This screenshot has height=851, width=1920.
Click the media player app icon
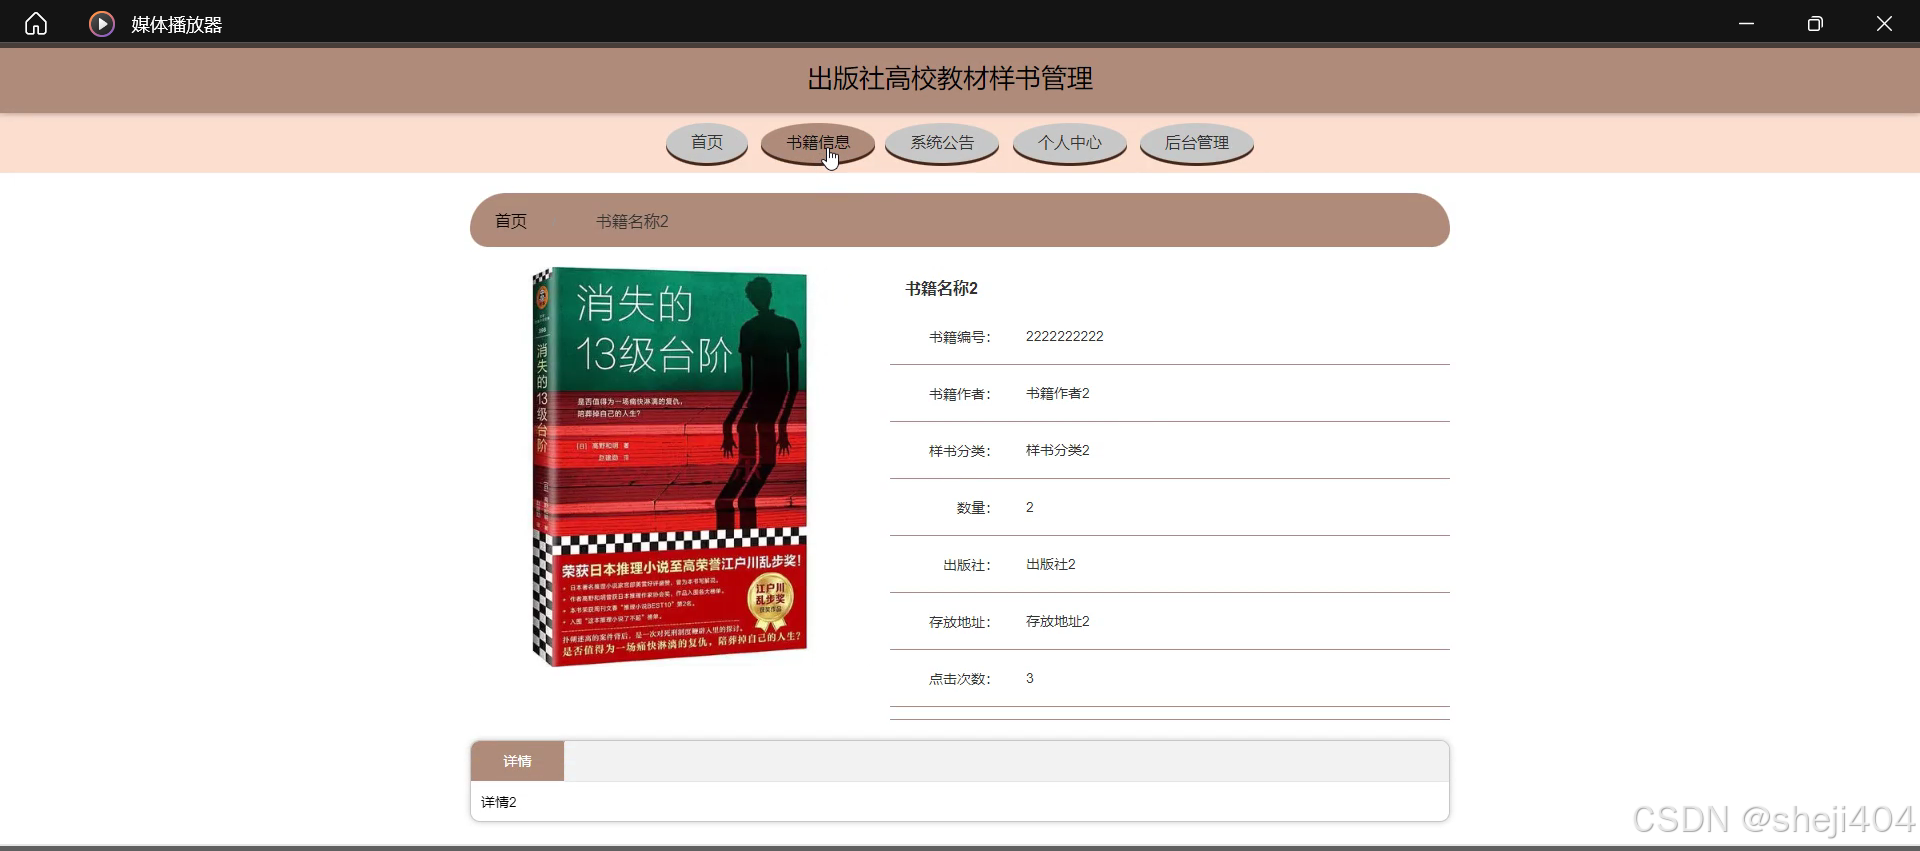tap(102, 23)
